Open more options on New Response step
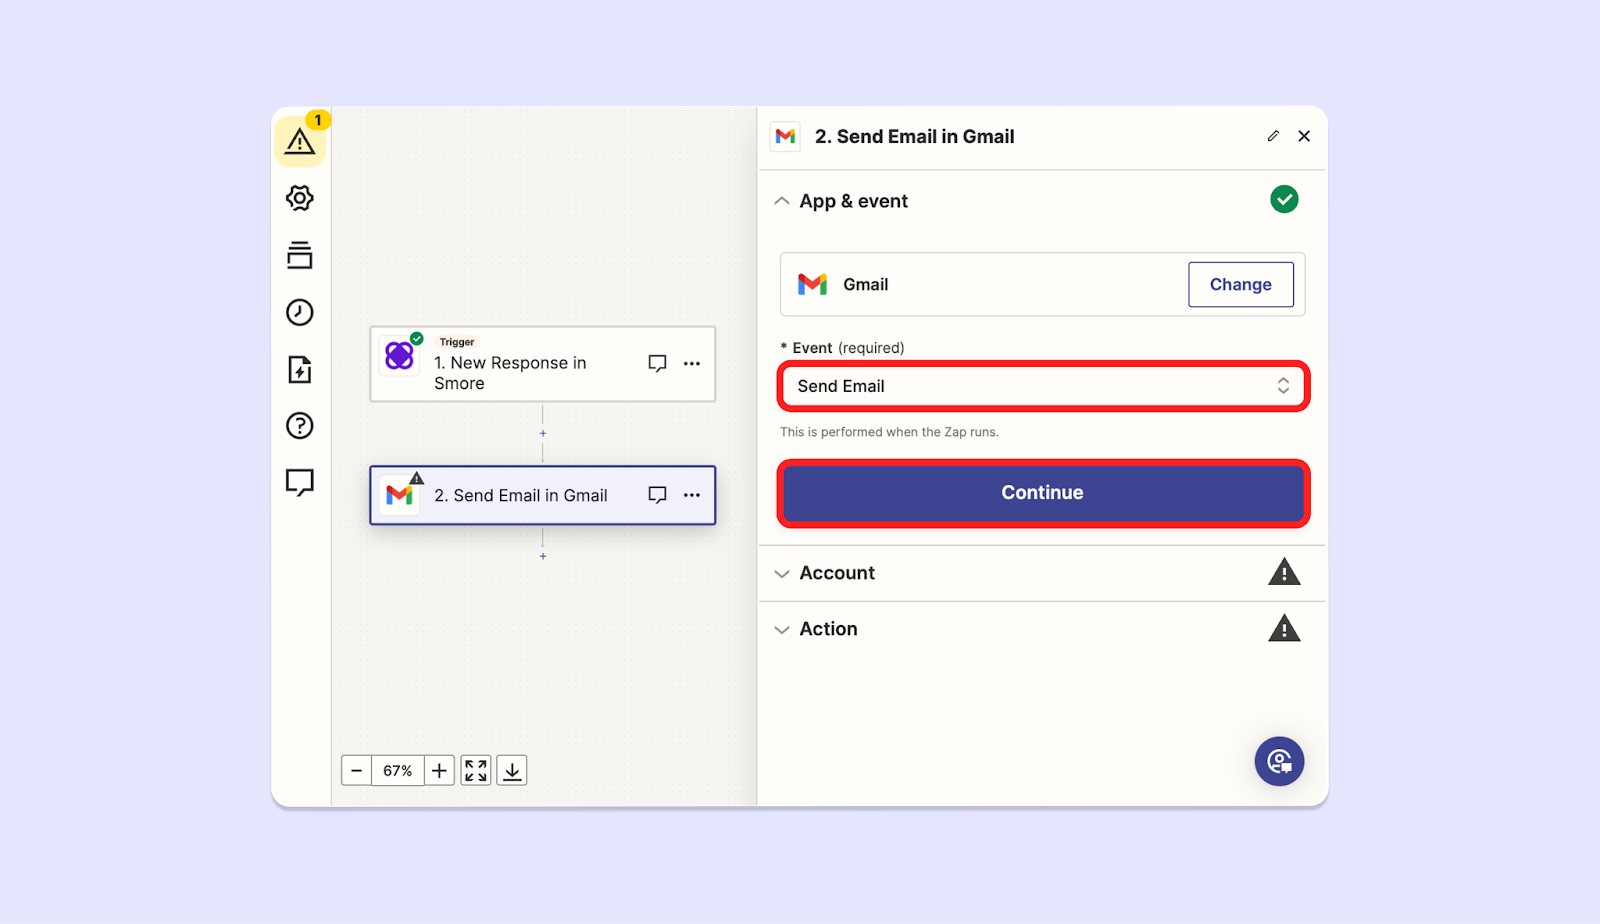 (x=692, y=364)
